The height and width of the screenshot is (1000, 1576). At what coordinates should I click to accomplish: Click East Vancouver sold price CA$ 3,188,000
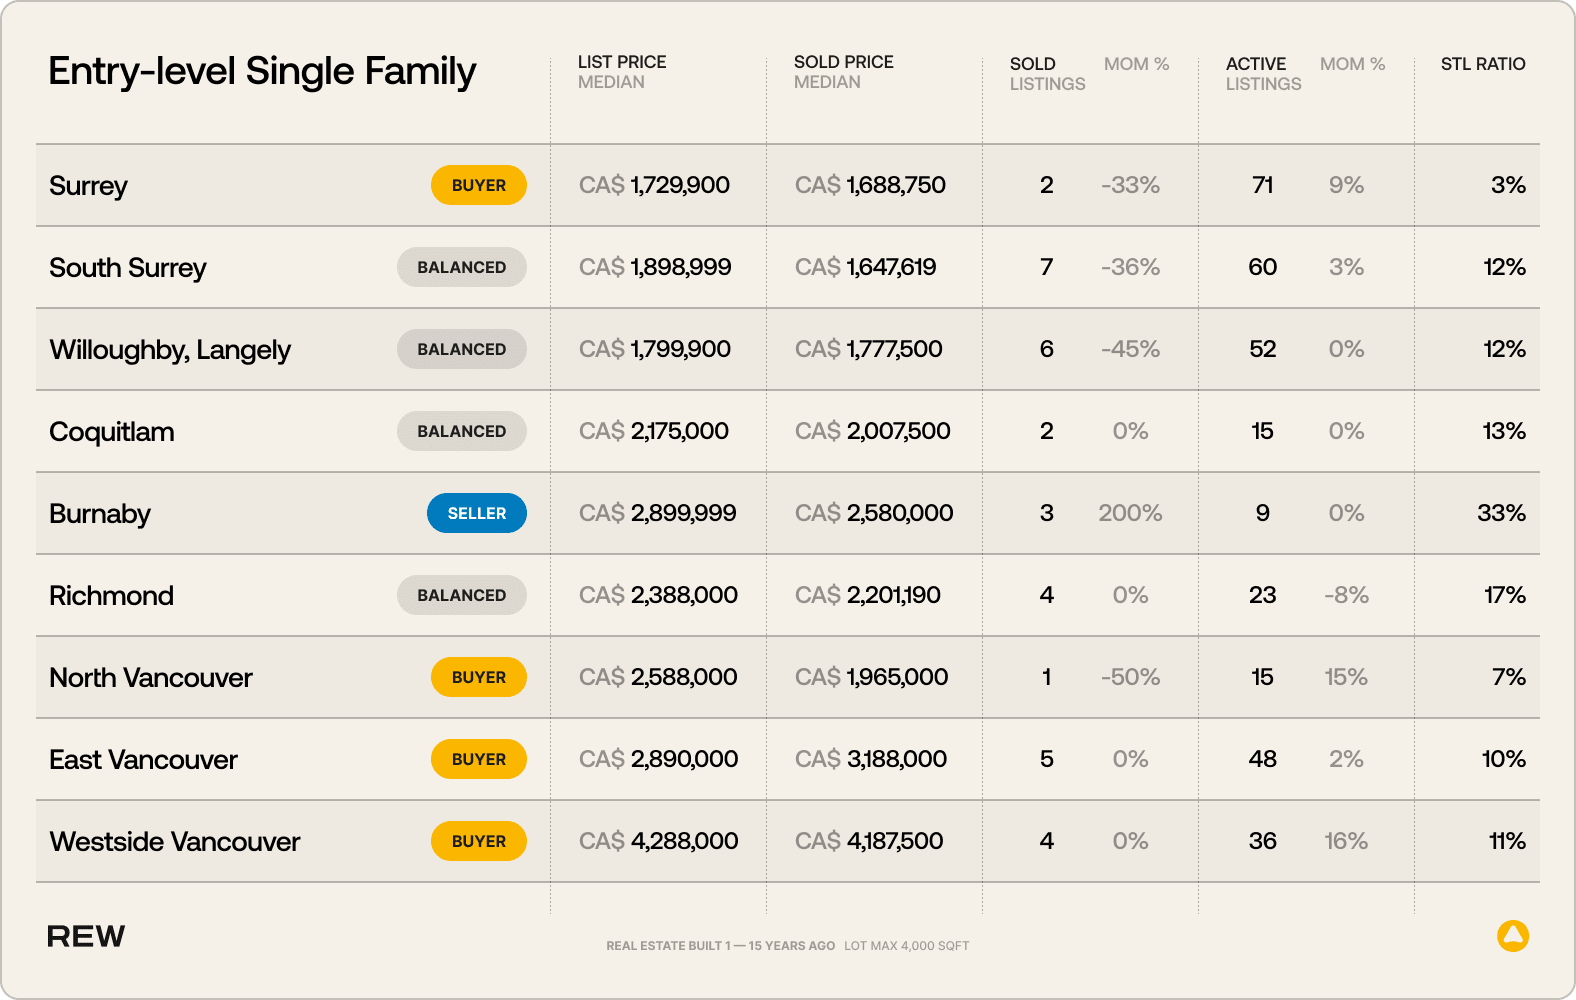pyautogui.click(x=871, y=759)
